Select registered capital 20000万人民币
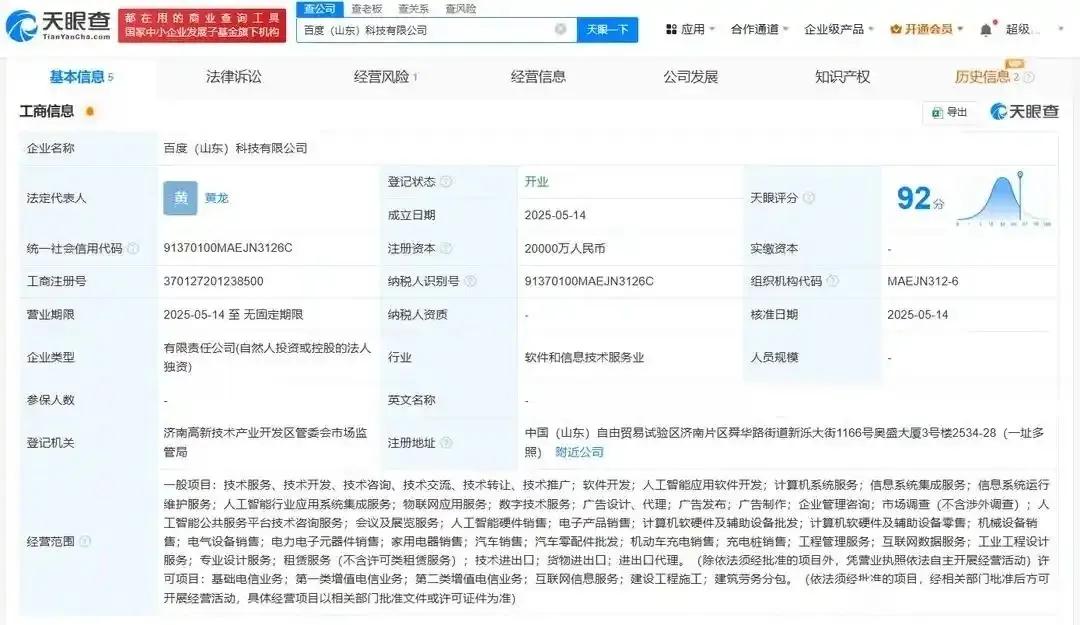 pyautogui.click(x=565, y=249)
